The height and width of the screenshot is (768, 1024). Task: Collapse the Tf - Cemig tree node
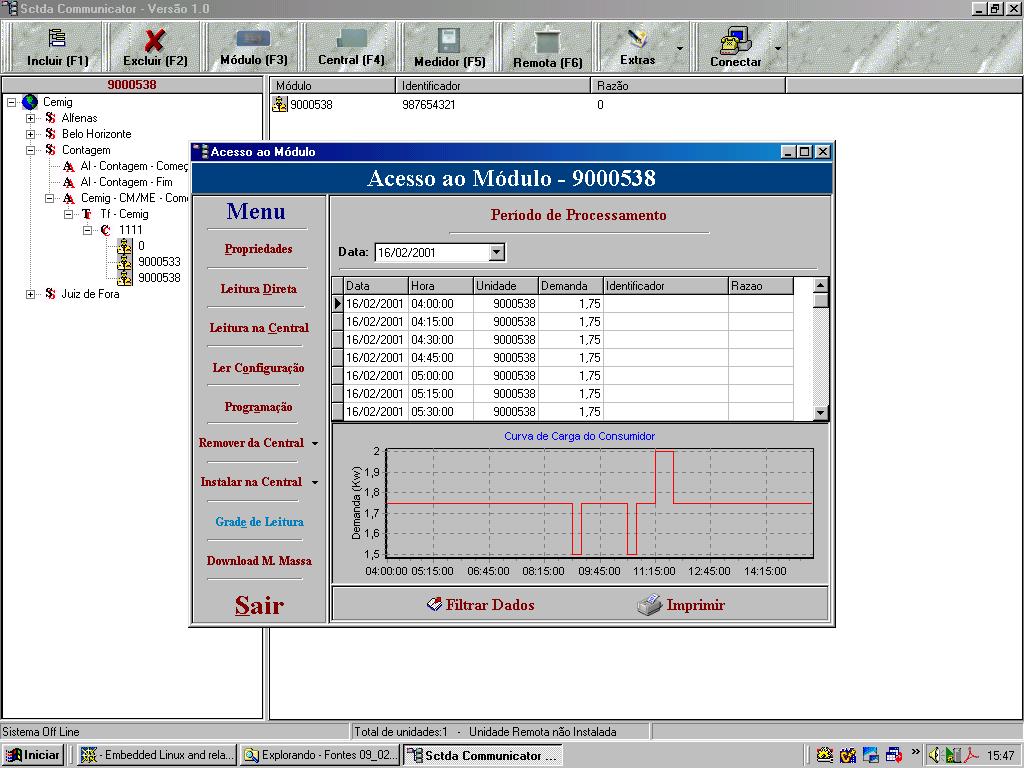tap(69, 214)
